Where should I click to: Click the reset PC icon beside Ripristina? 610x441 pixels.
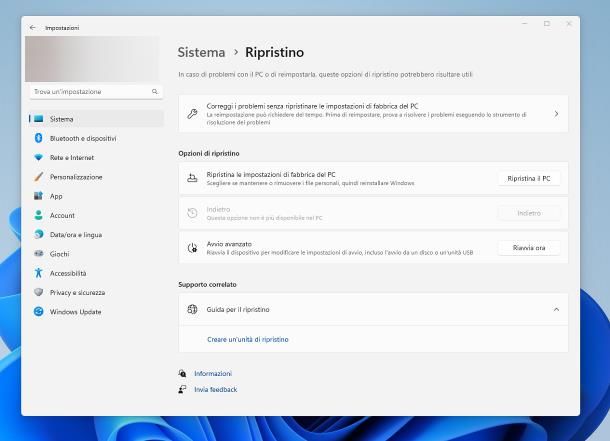(x=192, y=178)
